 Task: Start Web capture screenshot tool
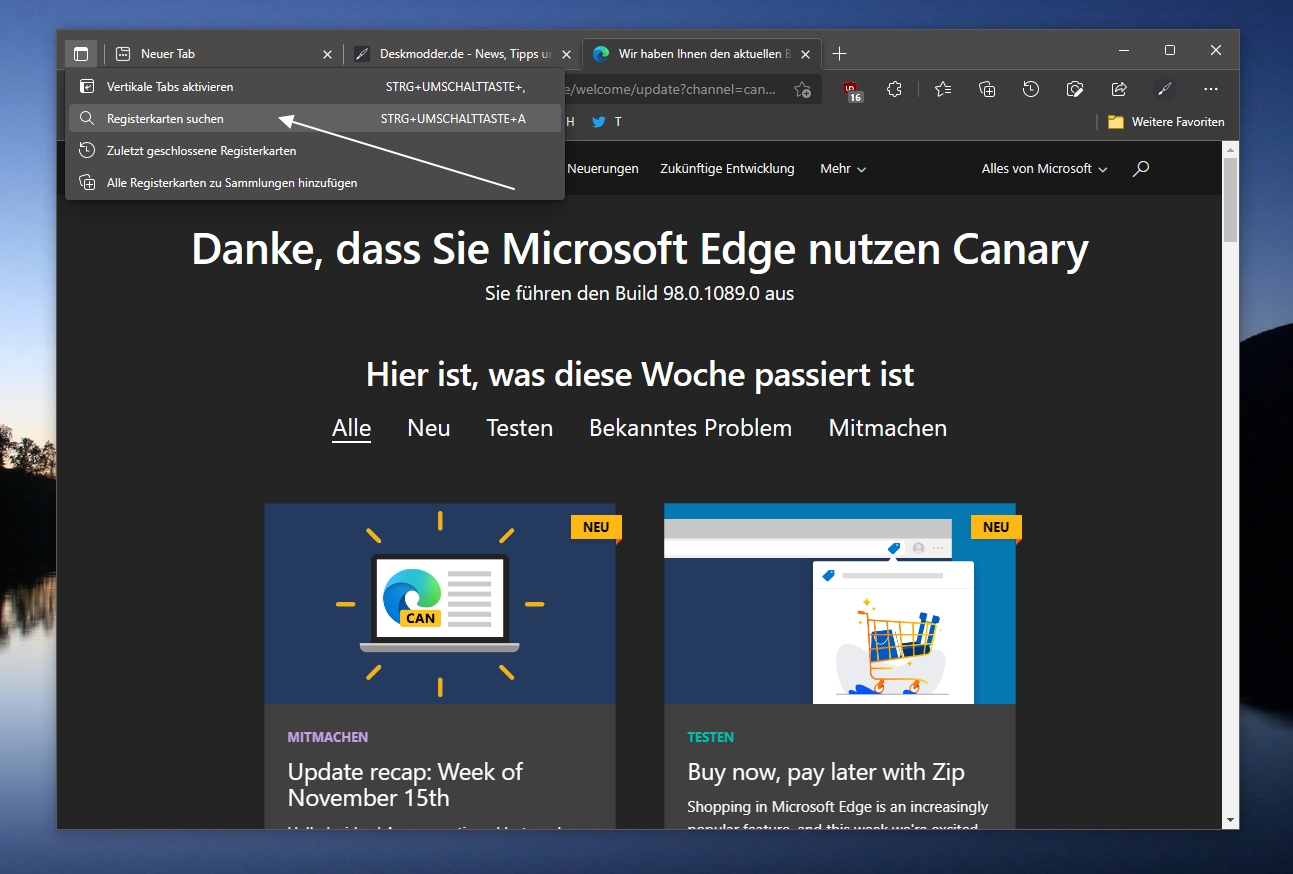point(1075,89)
